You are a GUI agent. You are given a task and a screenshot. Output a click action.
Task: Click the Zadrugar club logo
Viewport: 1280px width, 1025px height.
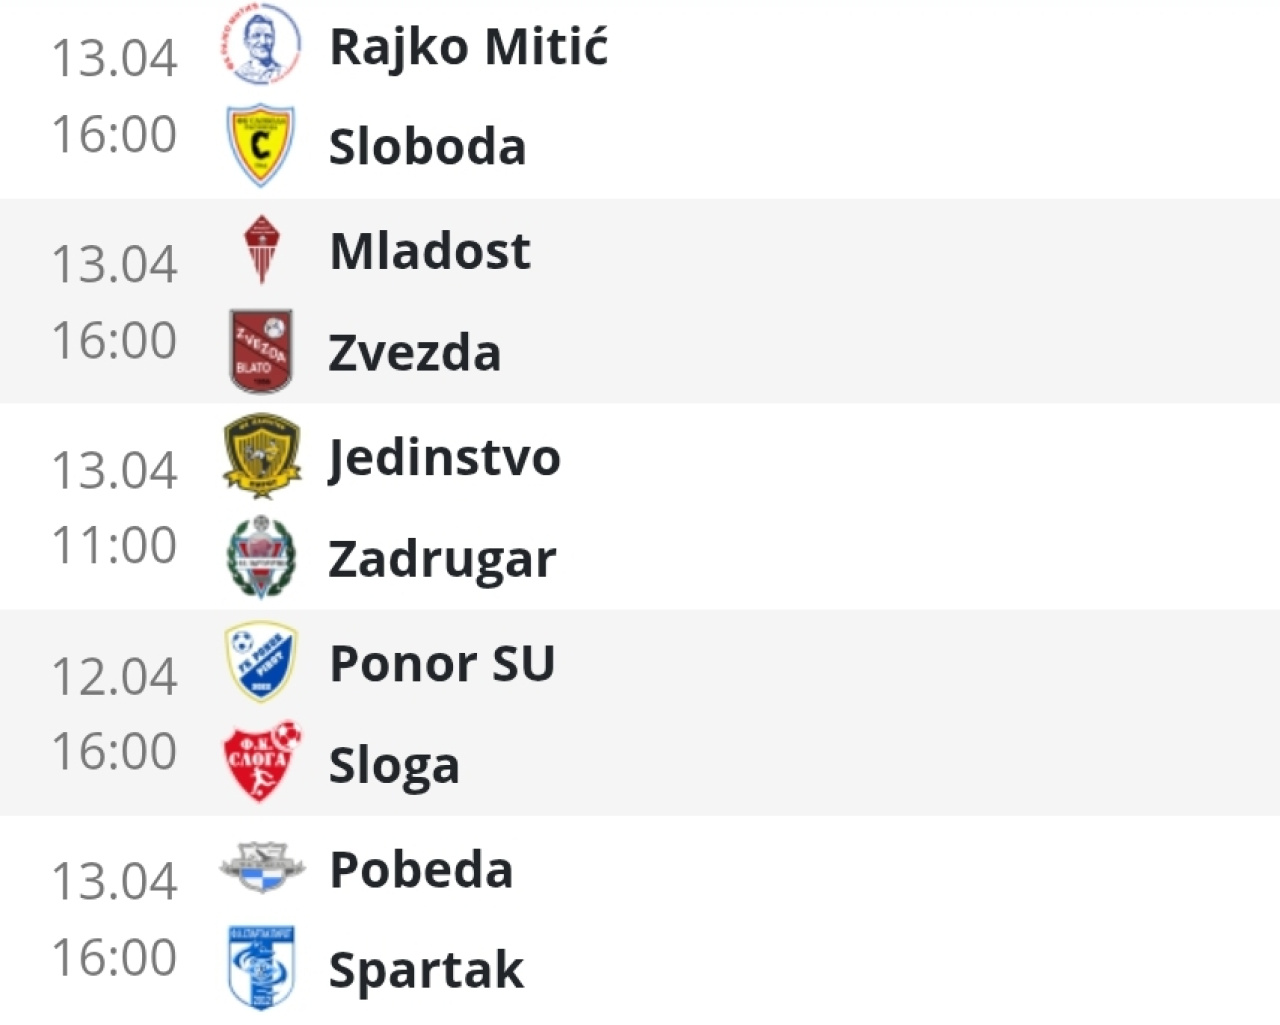[261, 557]
